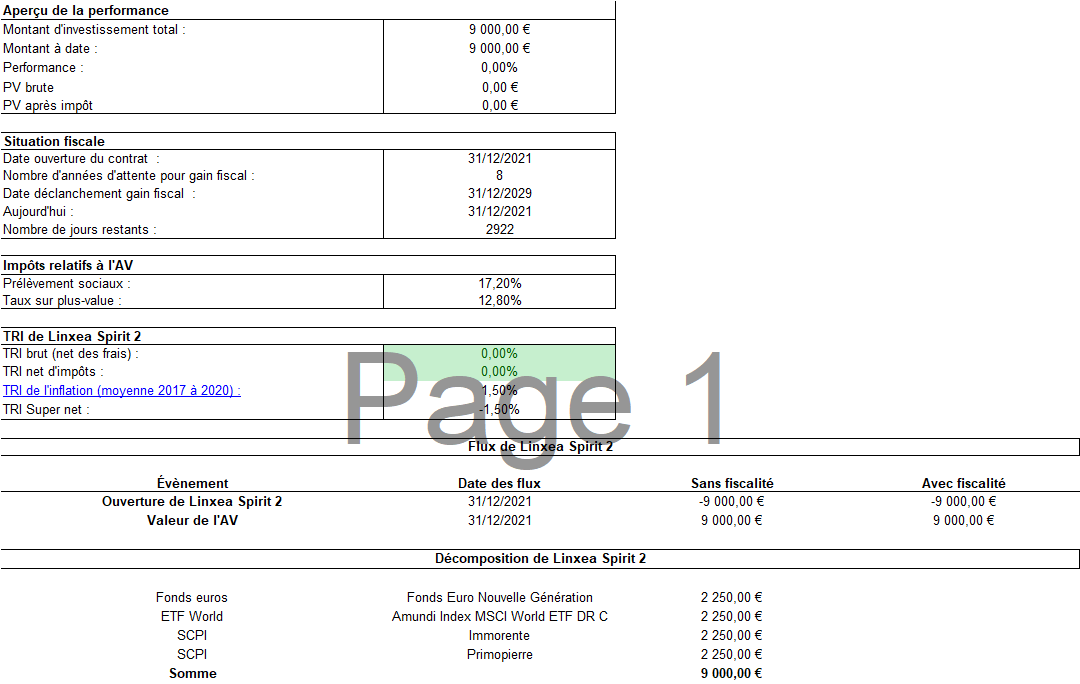Click the "Aujourd'hui :" label
This screenshot has height=684, width=1080.
tap(38, 211)
